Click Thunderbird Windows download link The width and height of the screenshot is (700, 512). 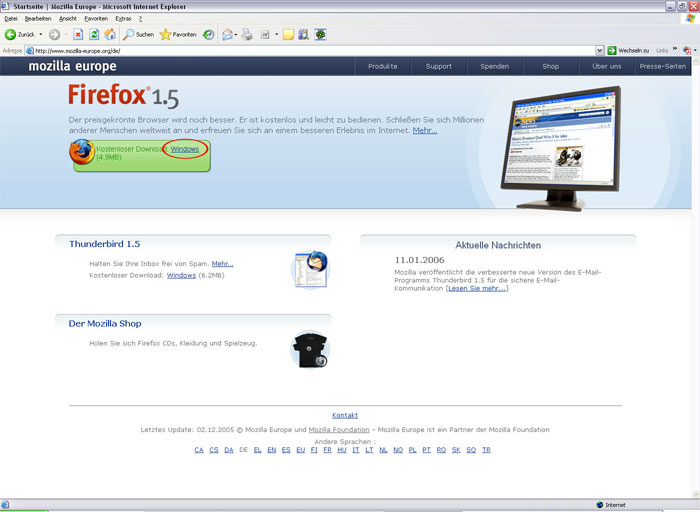181,275
